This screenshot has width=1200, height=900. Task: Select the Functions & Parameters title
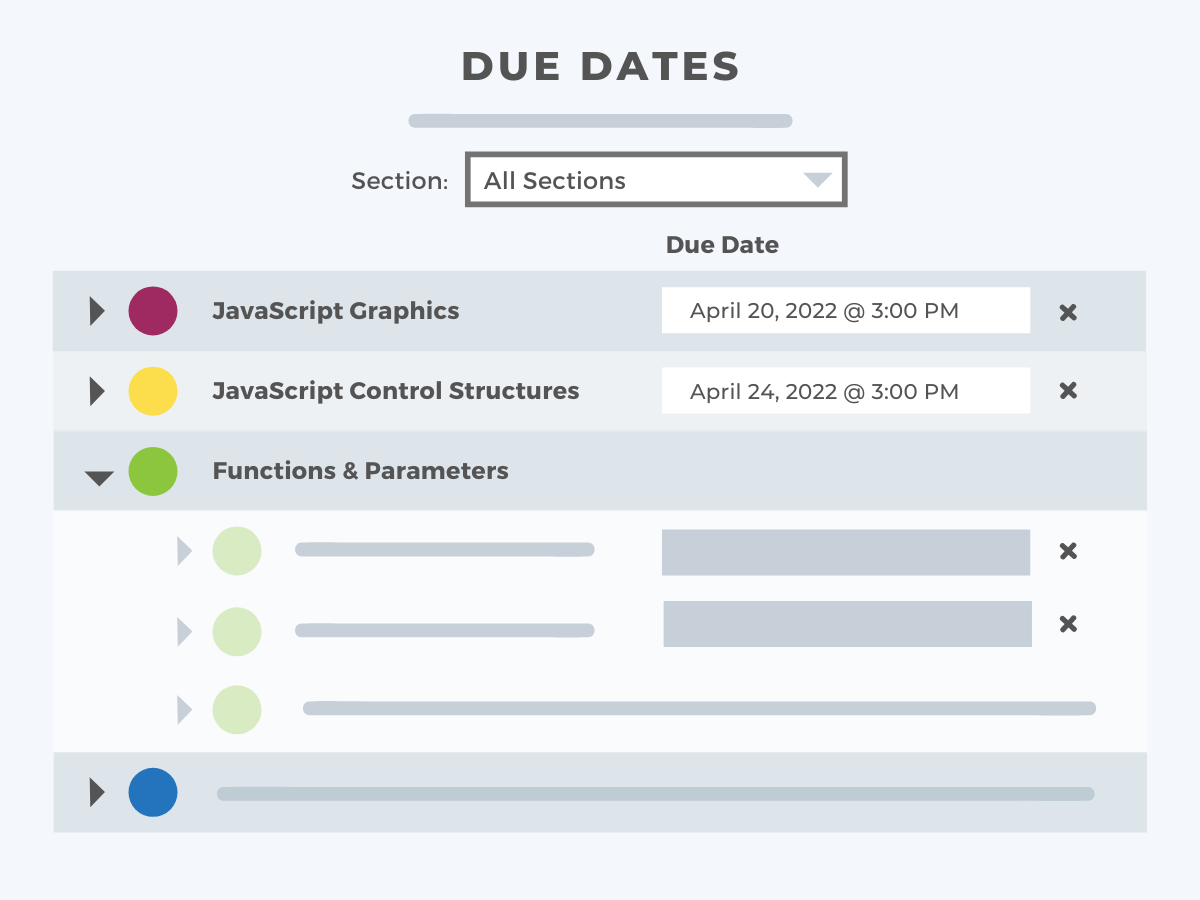pyautogui.click(x=360, y=471)
